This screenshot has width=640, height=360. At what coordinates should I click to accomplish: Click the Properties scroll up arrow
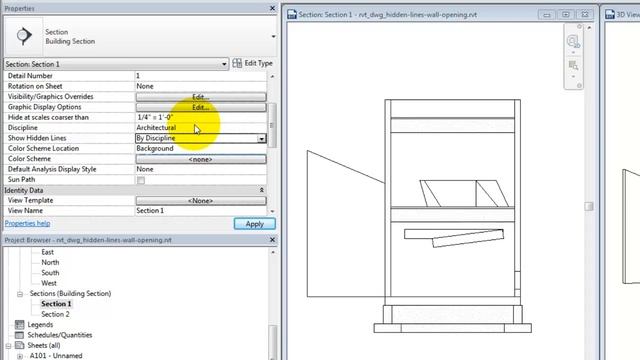[272, 76]
